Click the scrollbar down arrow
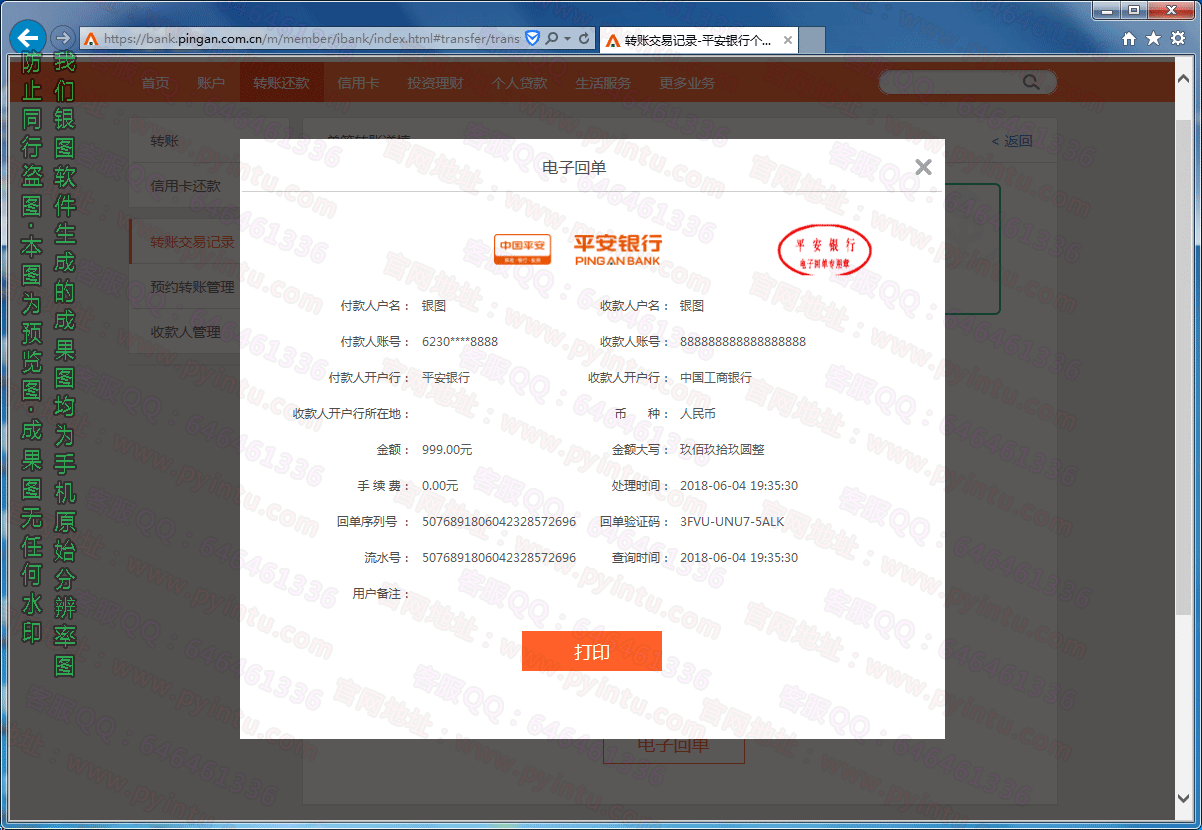1202x830 pixels. (x=1184, y=799)
